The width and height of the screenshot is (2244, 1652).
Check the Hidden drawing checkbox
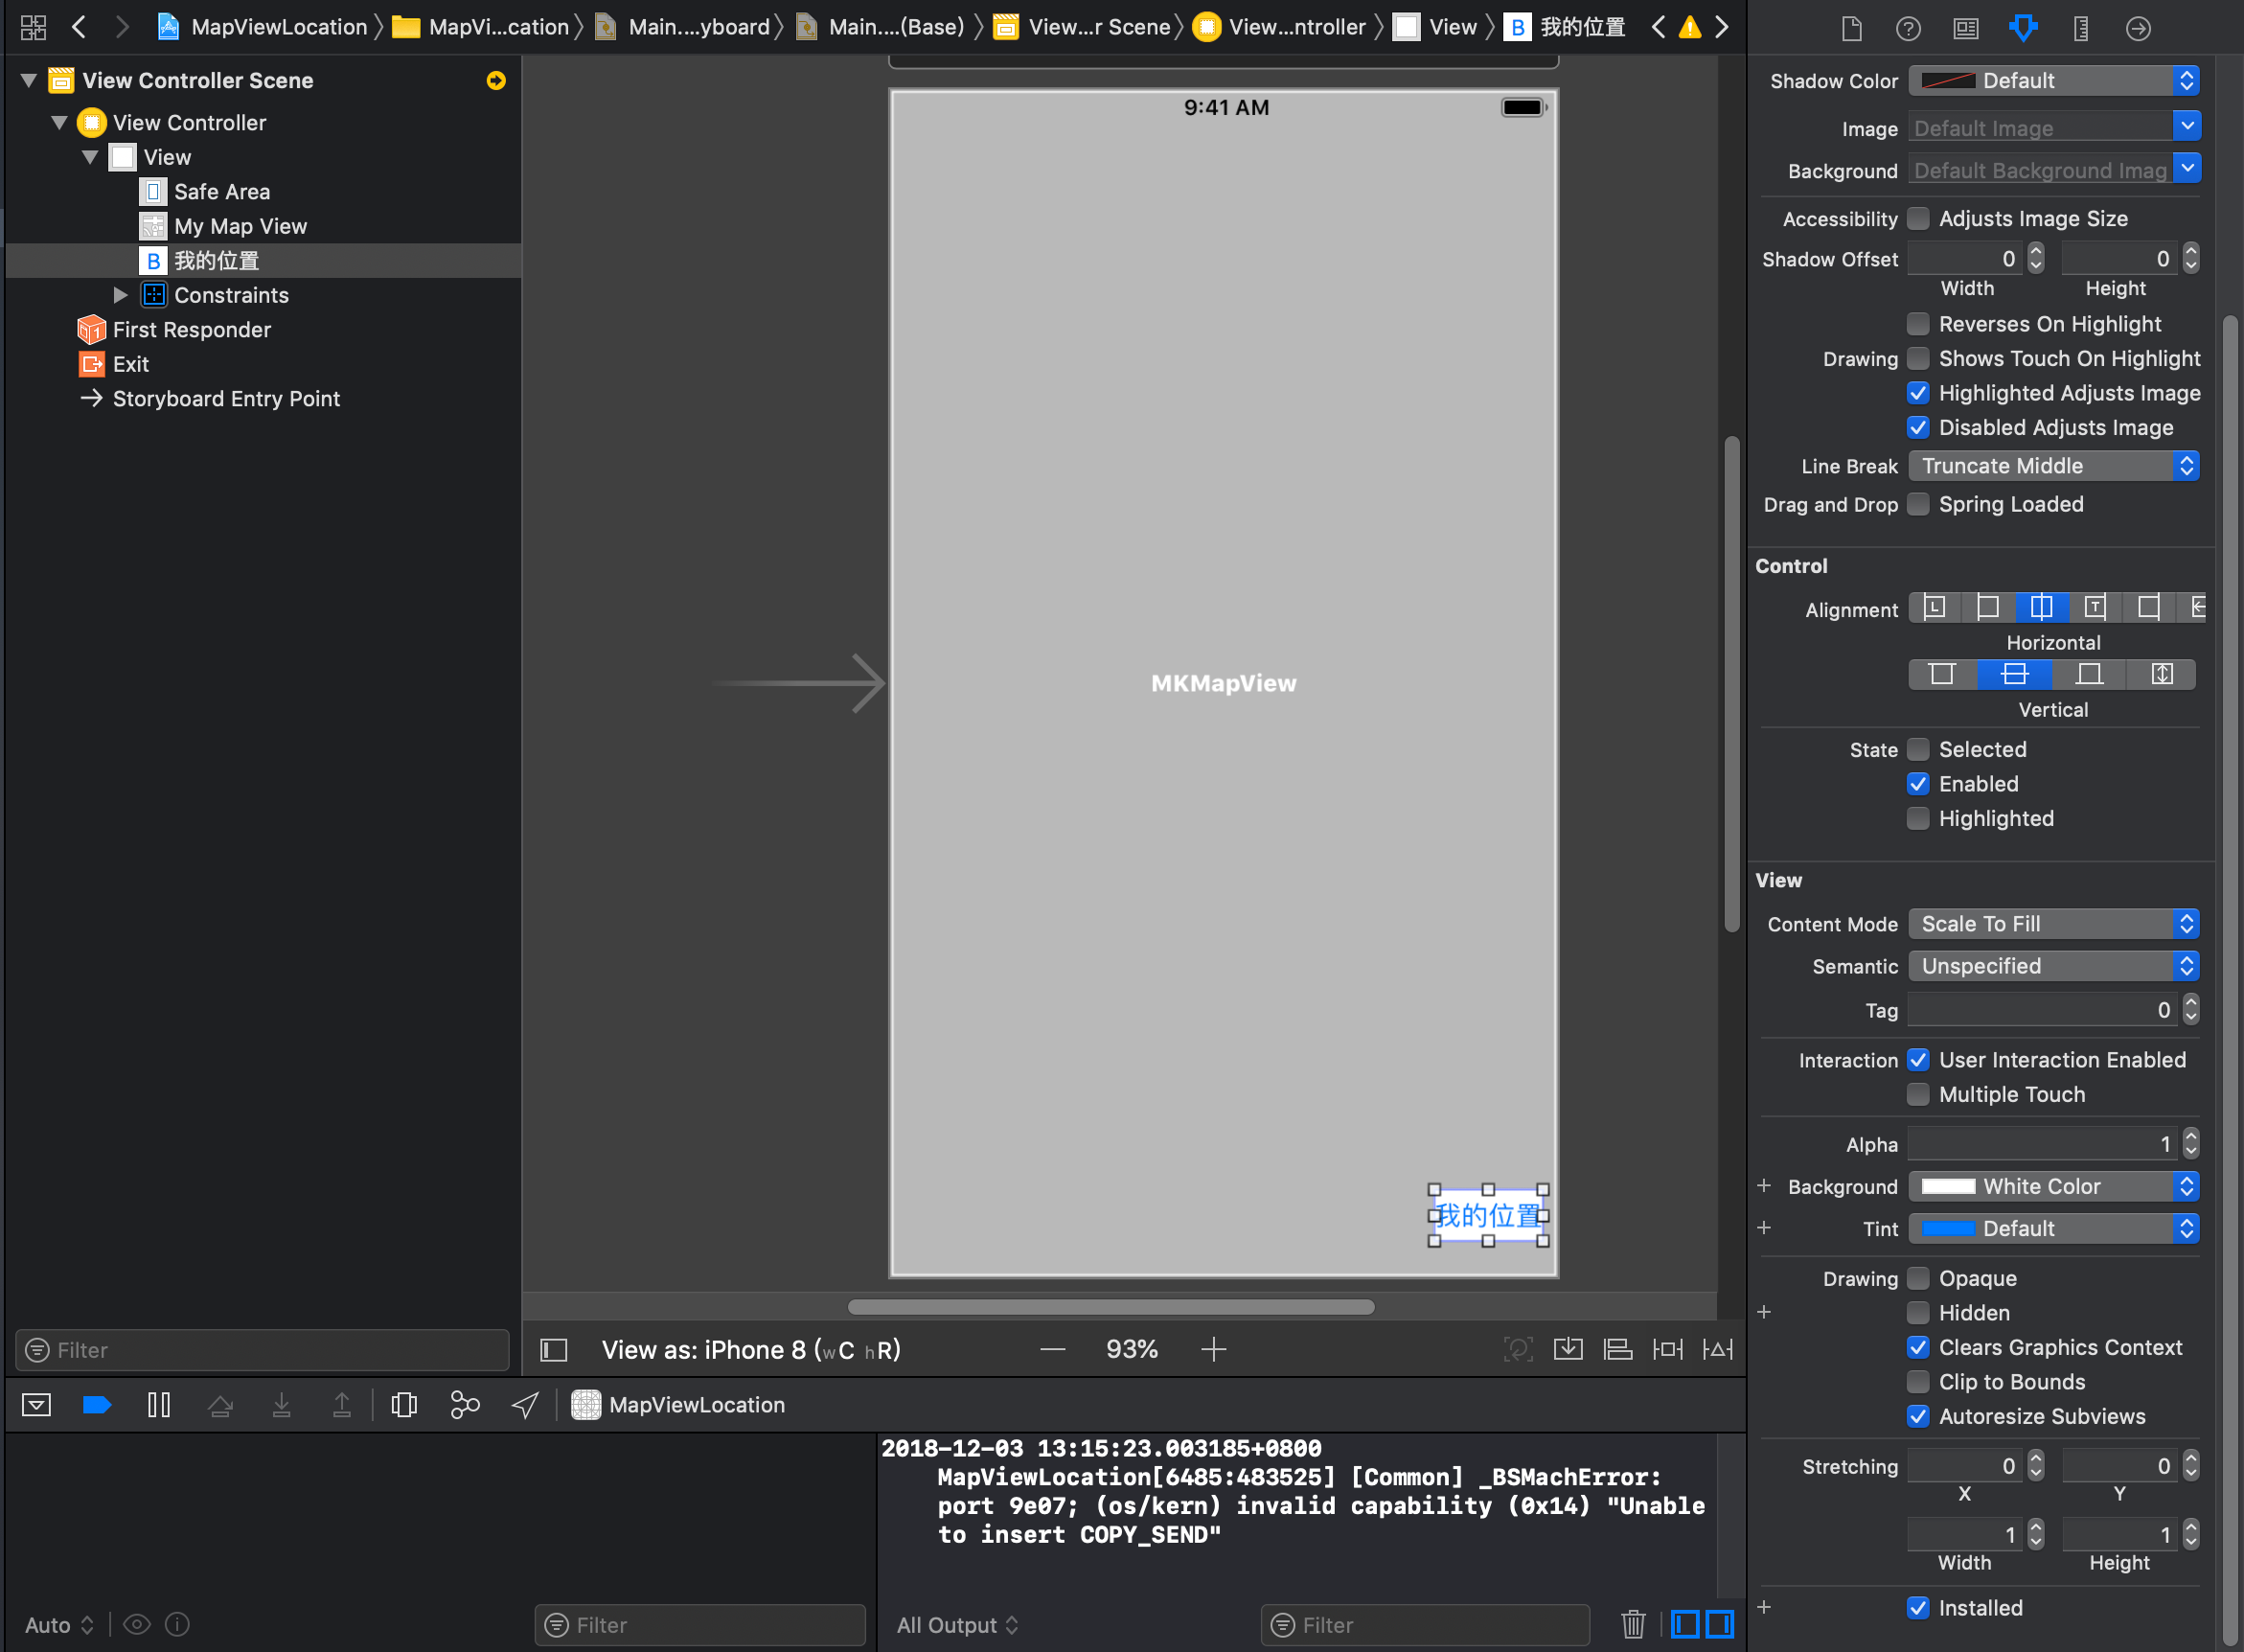[1918, 1313]
